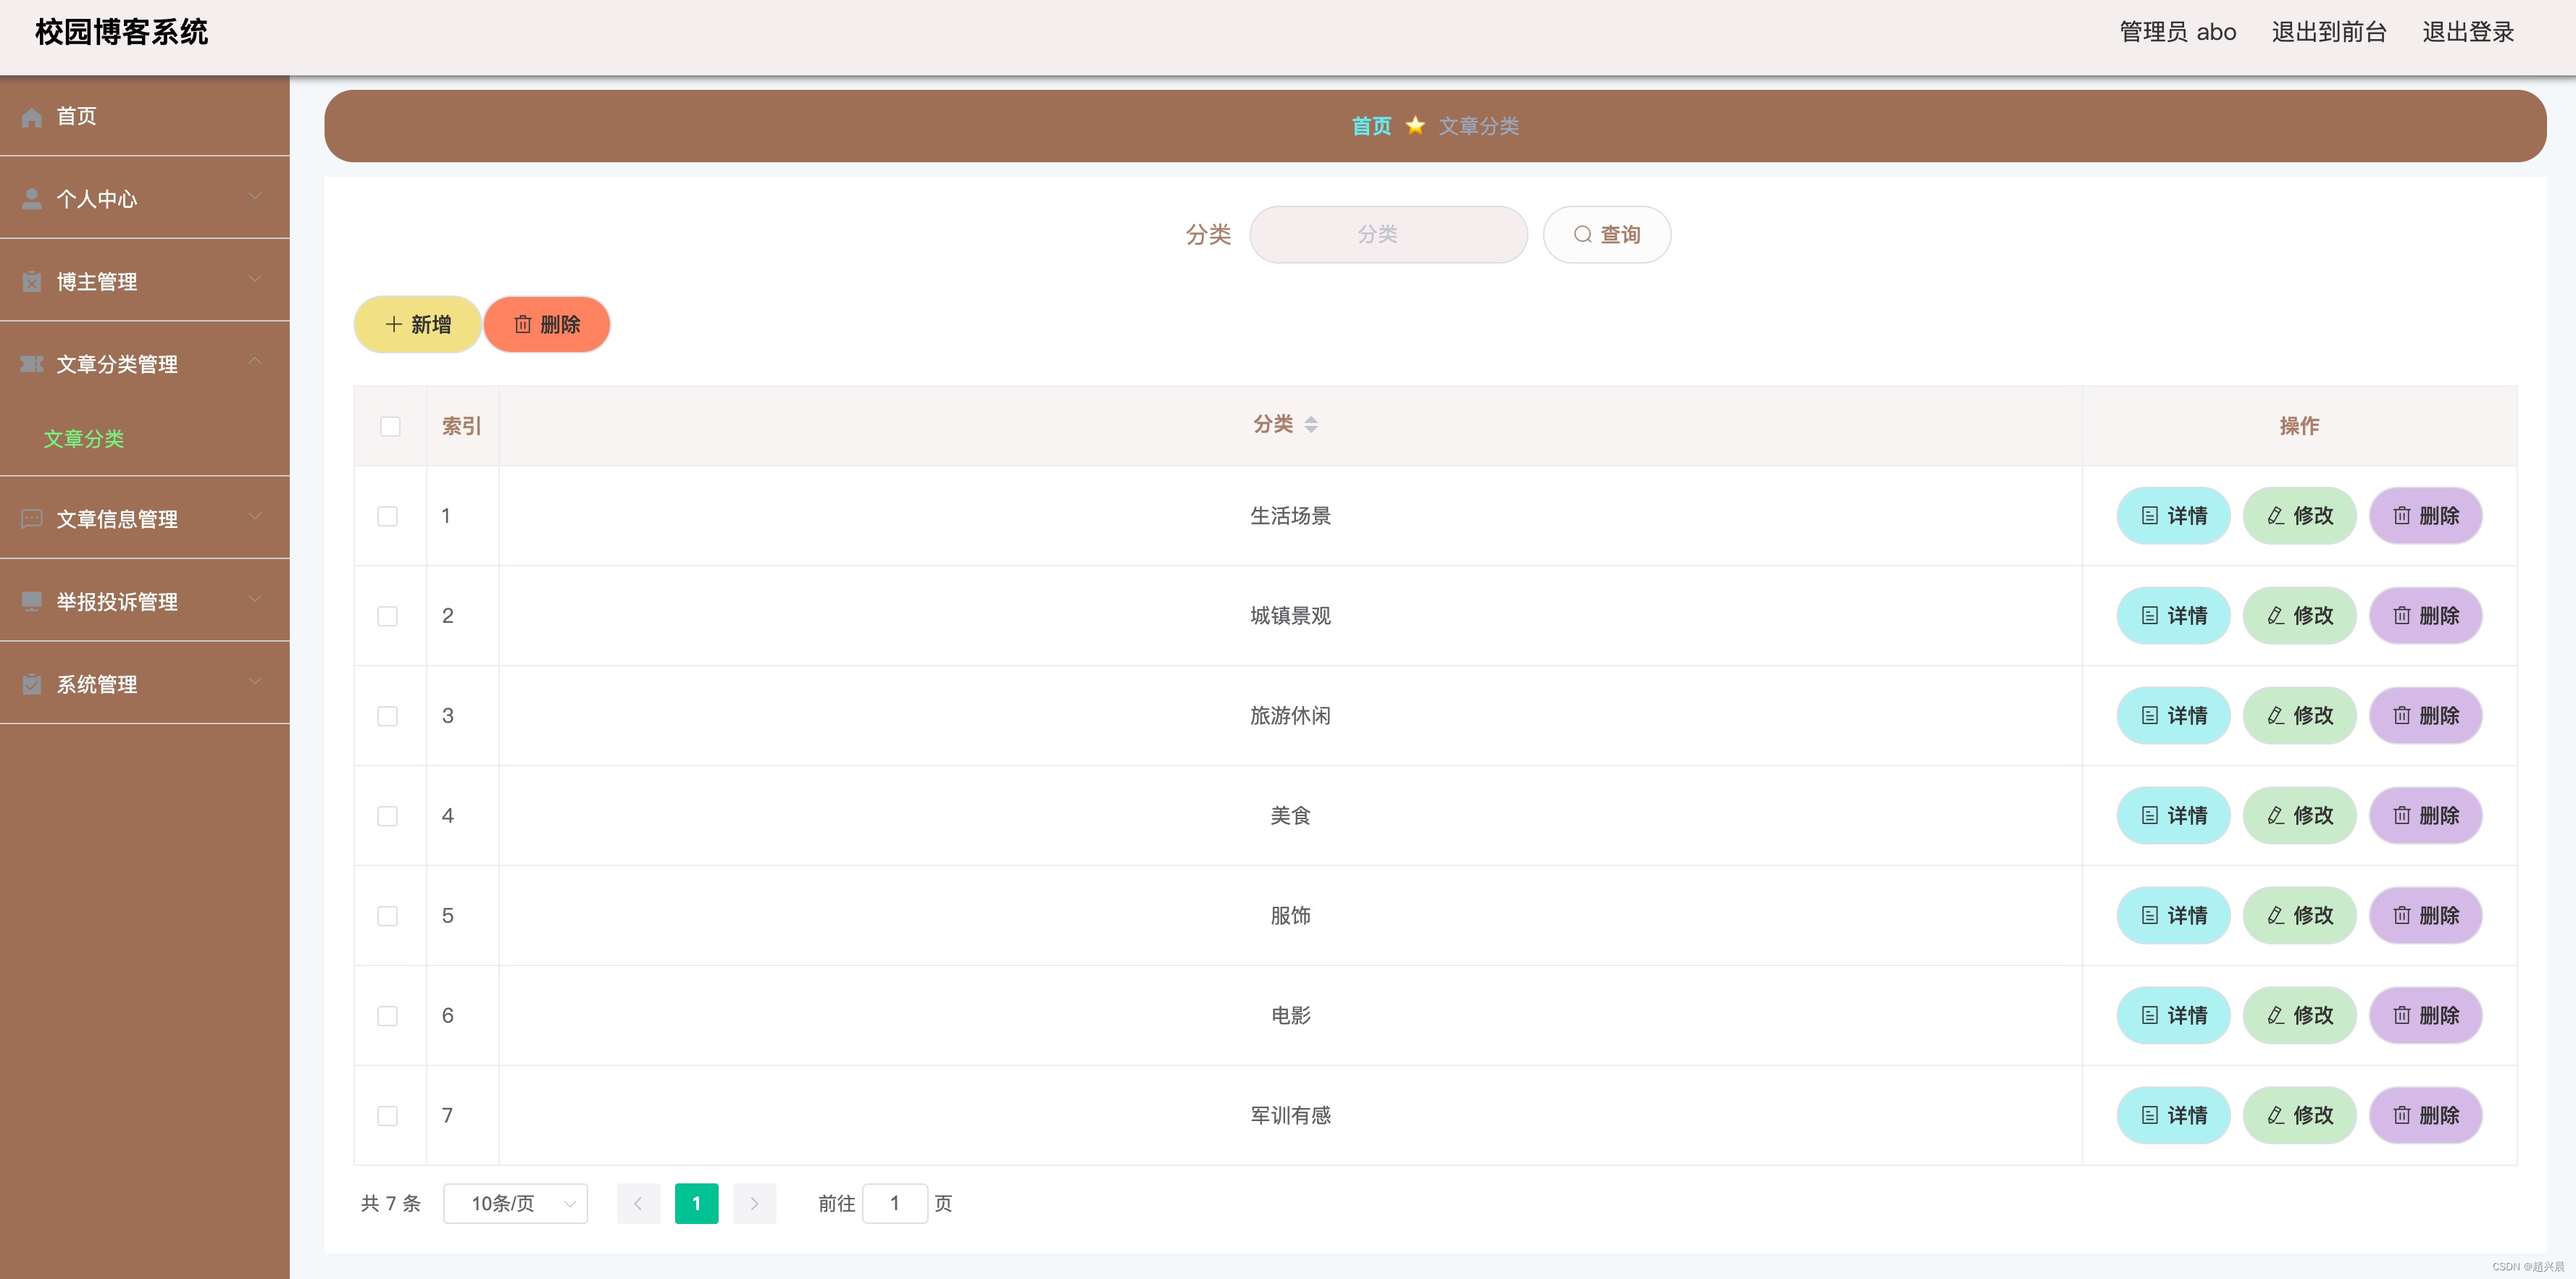Image resolution: width=2576 pixels, height=1279 pixels.
Task: Delete the 美食 category
Action: click(x=2425, y=815)
